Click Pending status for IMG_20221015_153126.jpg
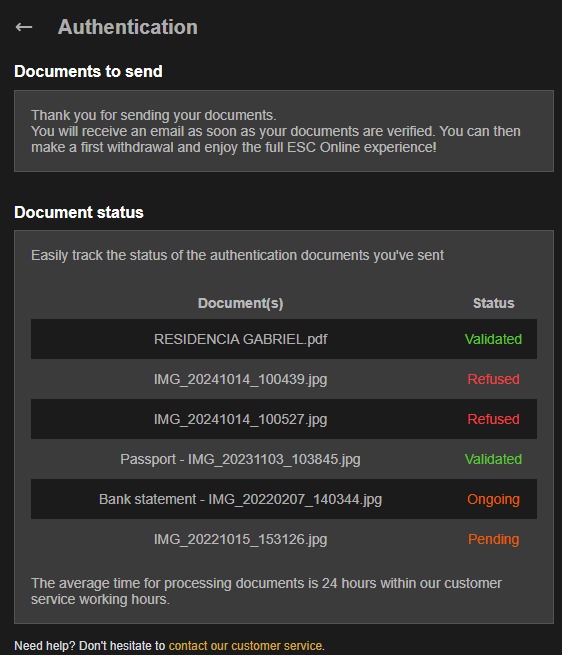Image resolution: width=562 pixels, height=655 pixels. (x=493, y=539)
